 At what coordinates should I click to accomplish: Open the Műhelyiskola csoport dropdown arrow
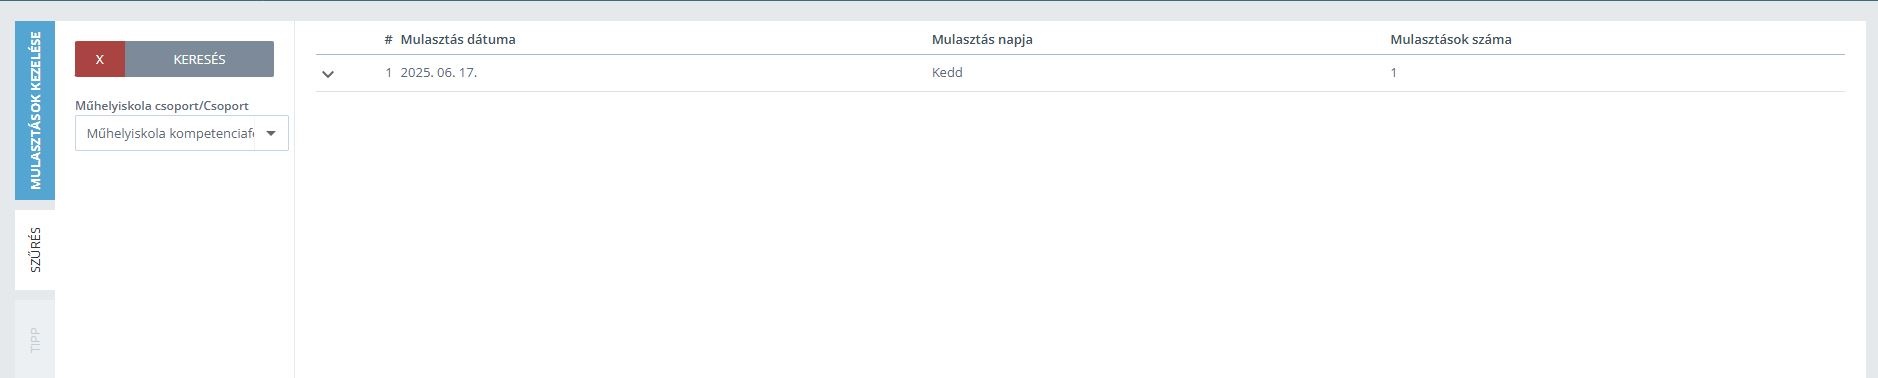[x=271, y=134]
